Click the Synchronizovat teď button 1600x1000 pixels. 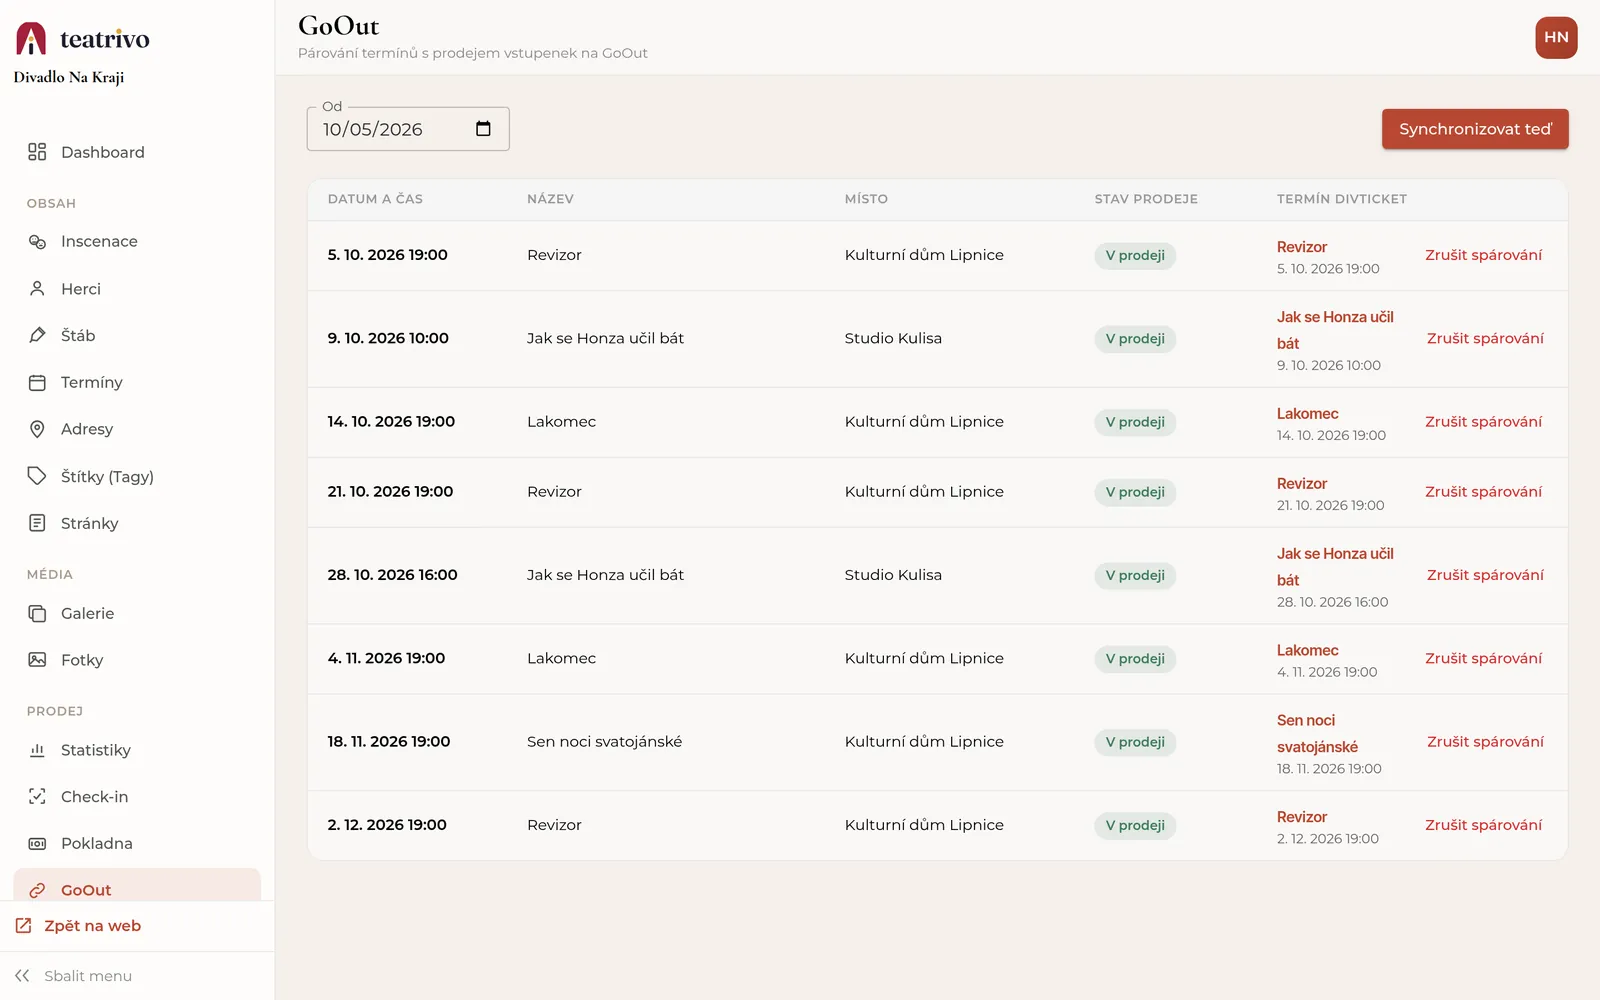tap(1475, 129)
